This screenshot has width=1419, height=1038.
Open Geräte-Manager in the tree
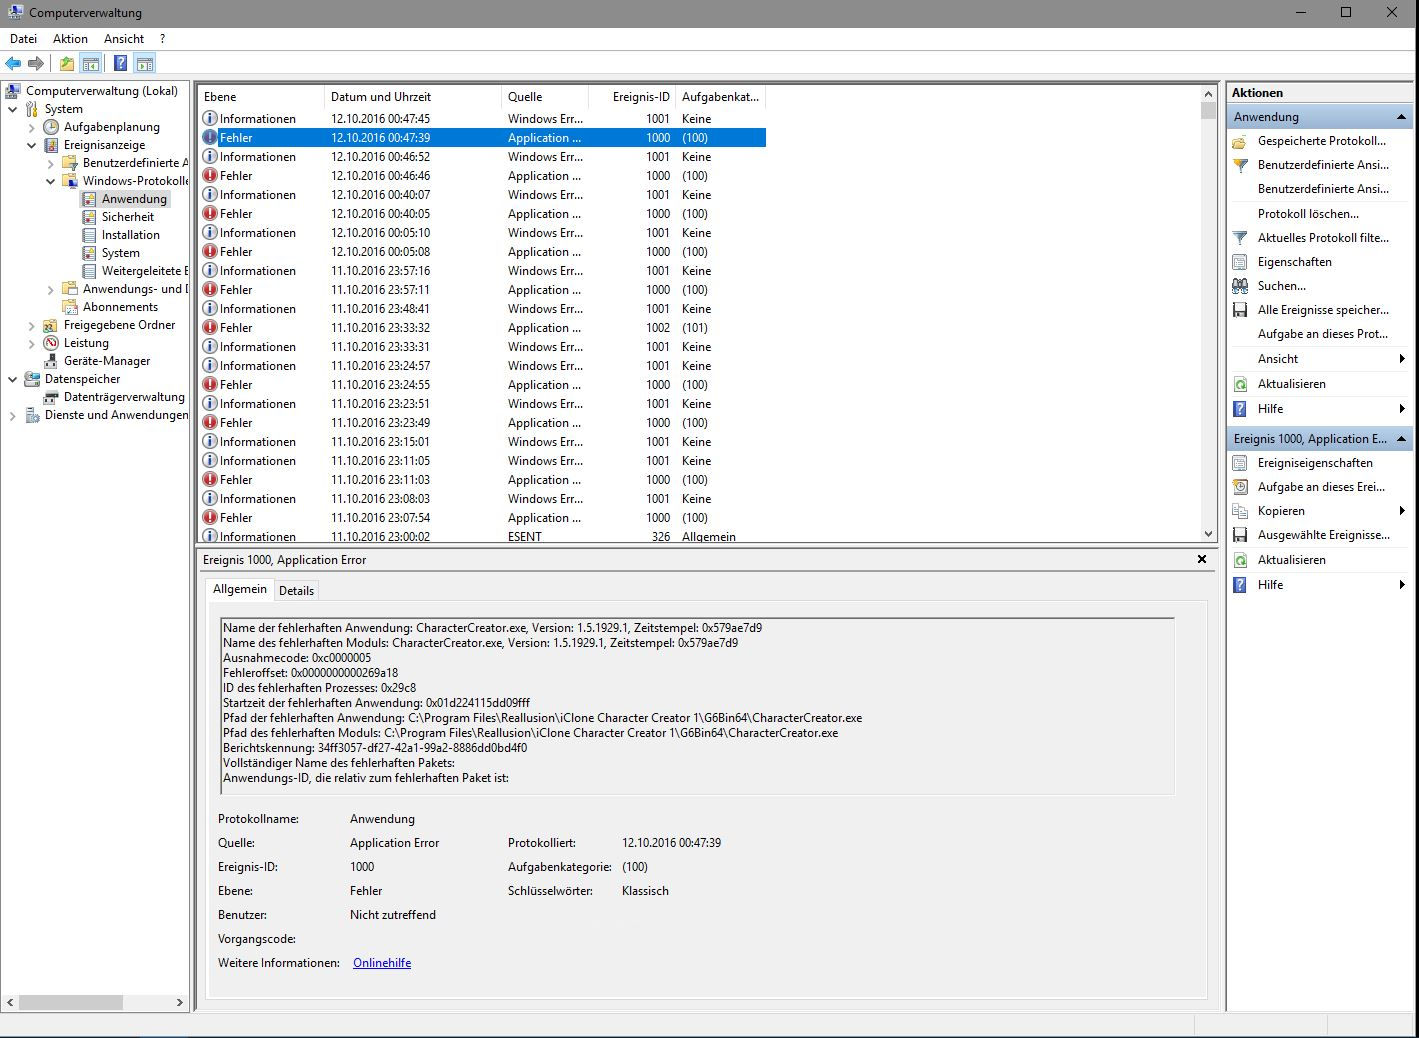point(107,361)
